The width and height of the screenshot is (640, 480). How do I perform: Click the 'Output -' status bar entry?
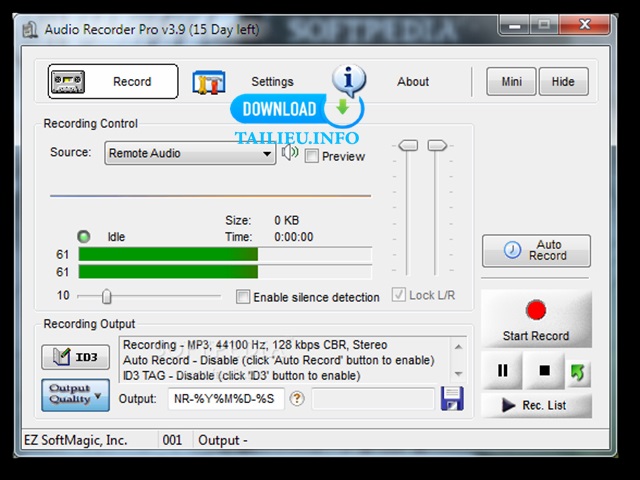click(223, 440)
